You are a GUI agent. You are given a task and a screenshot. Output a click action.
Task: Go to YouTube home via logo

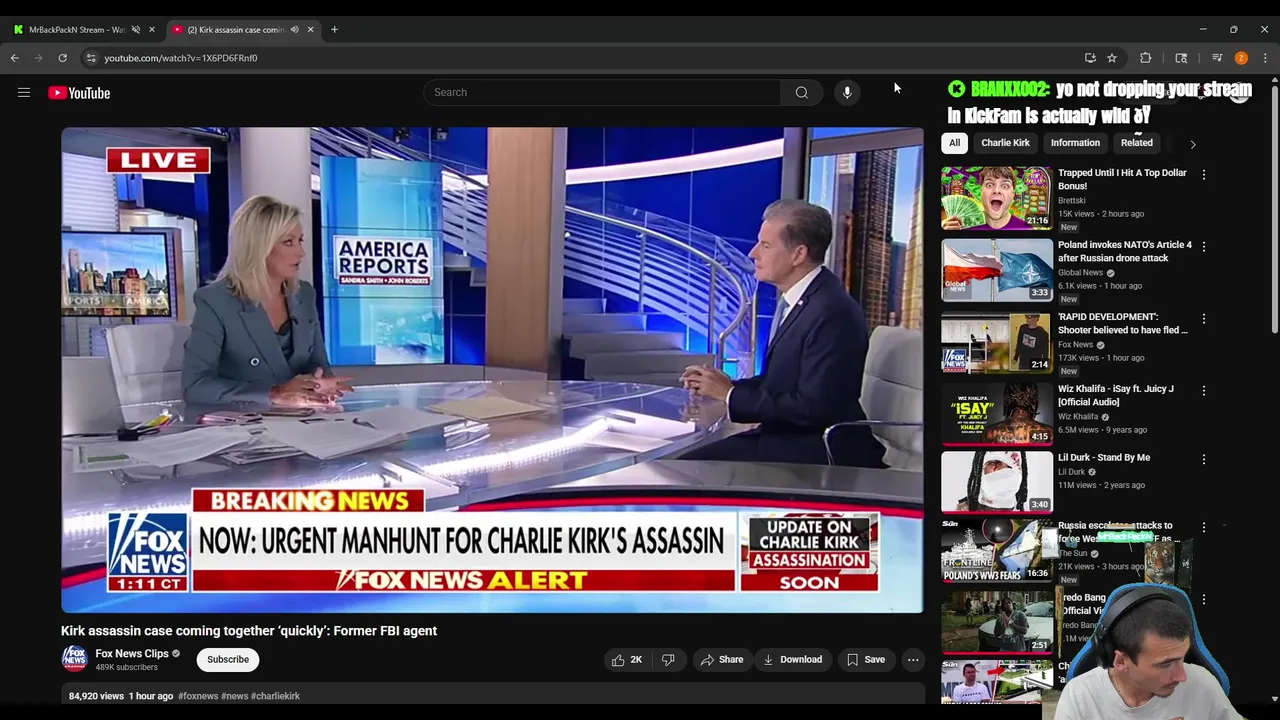(79, 93)
